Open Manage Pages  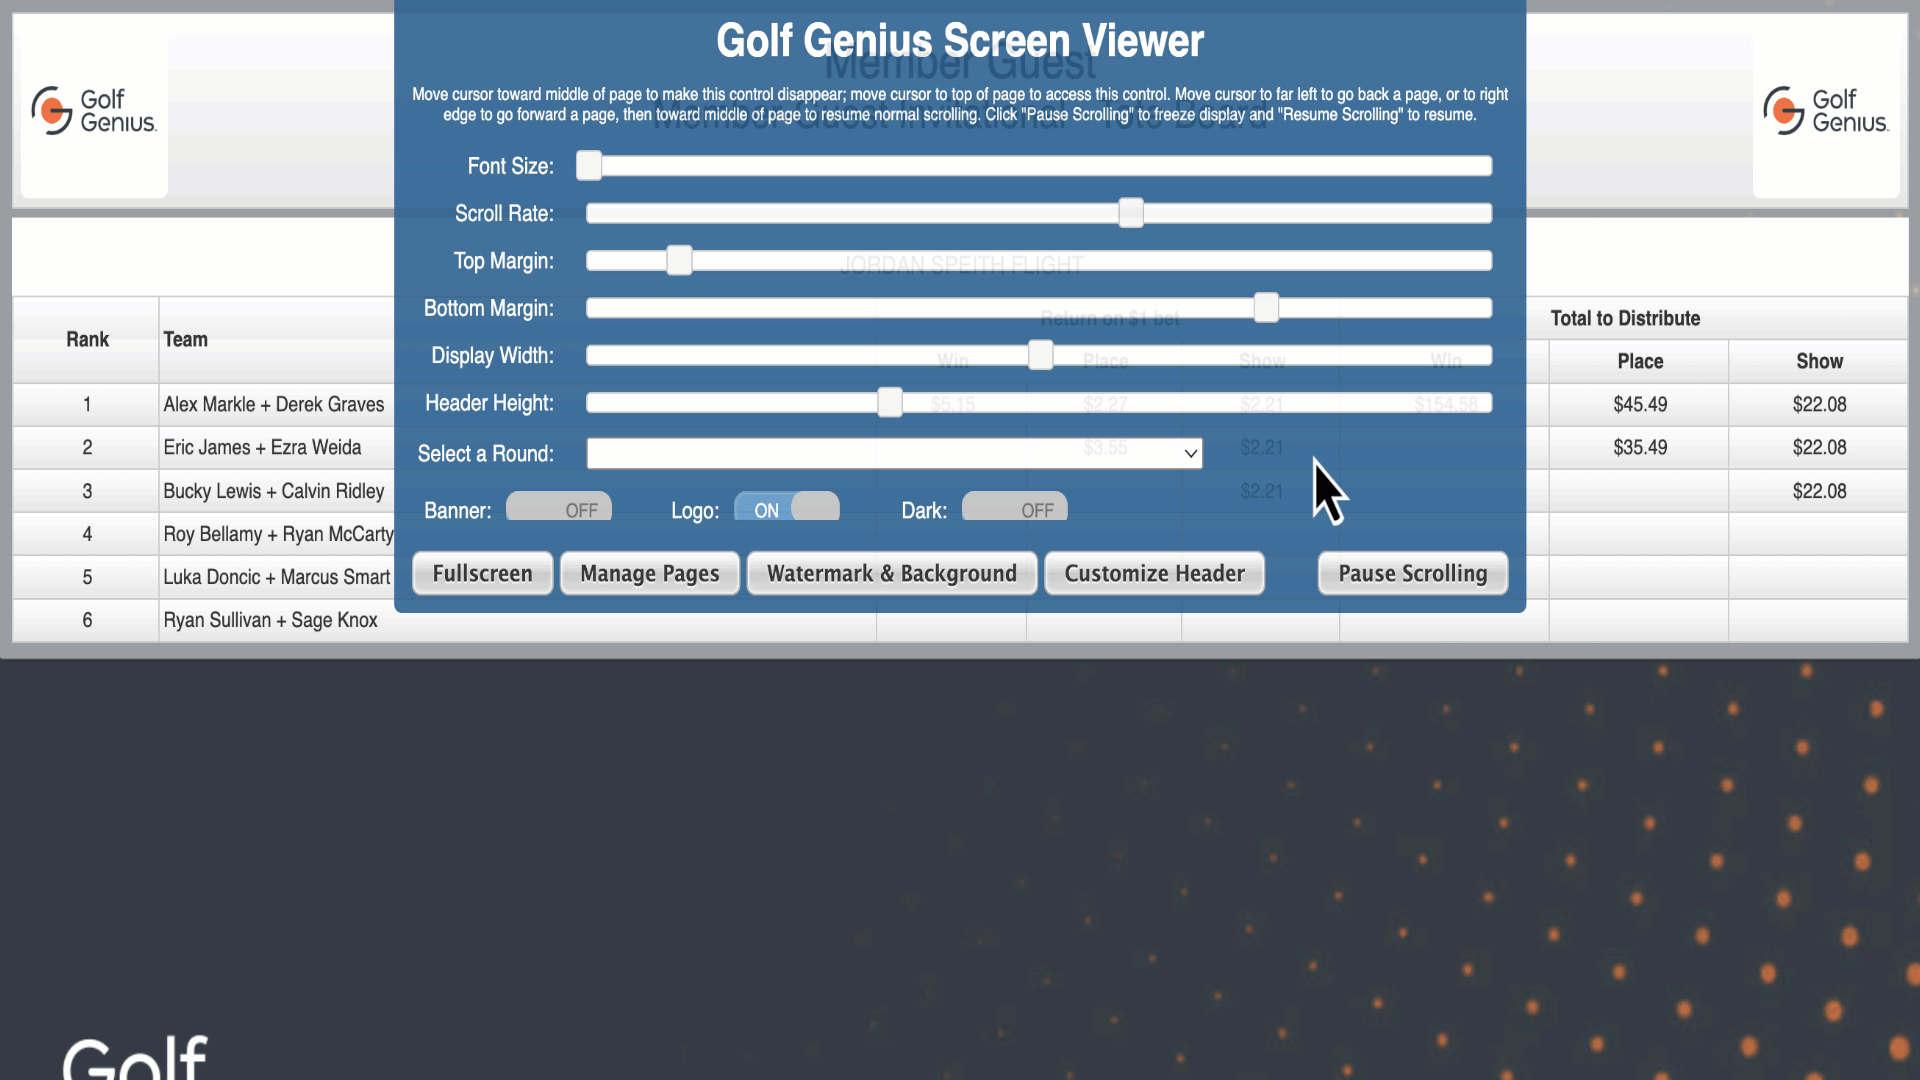pos(650,573)
